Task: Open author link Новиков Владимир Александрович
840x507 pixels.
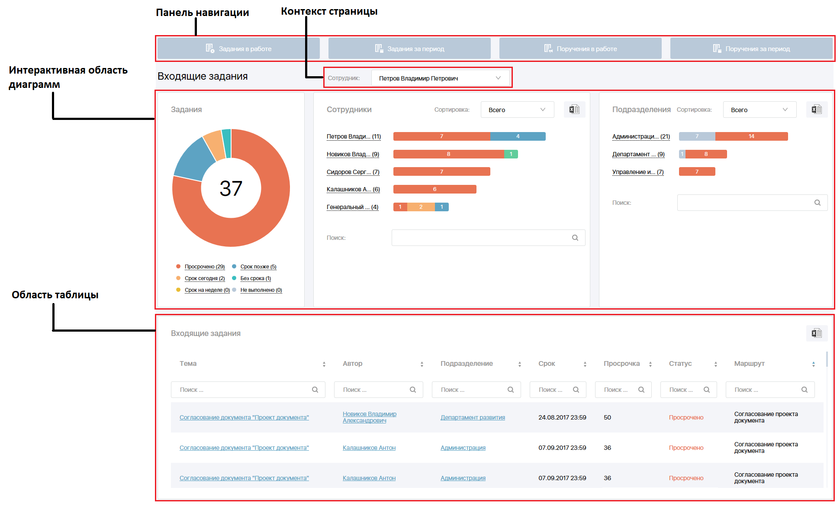Action: tap(370, 417)
